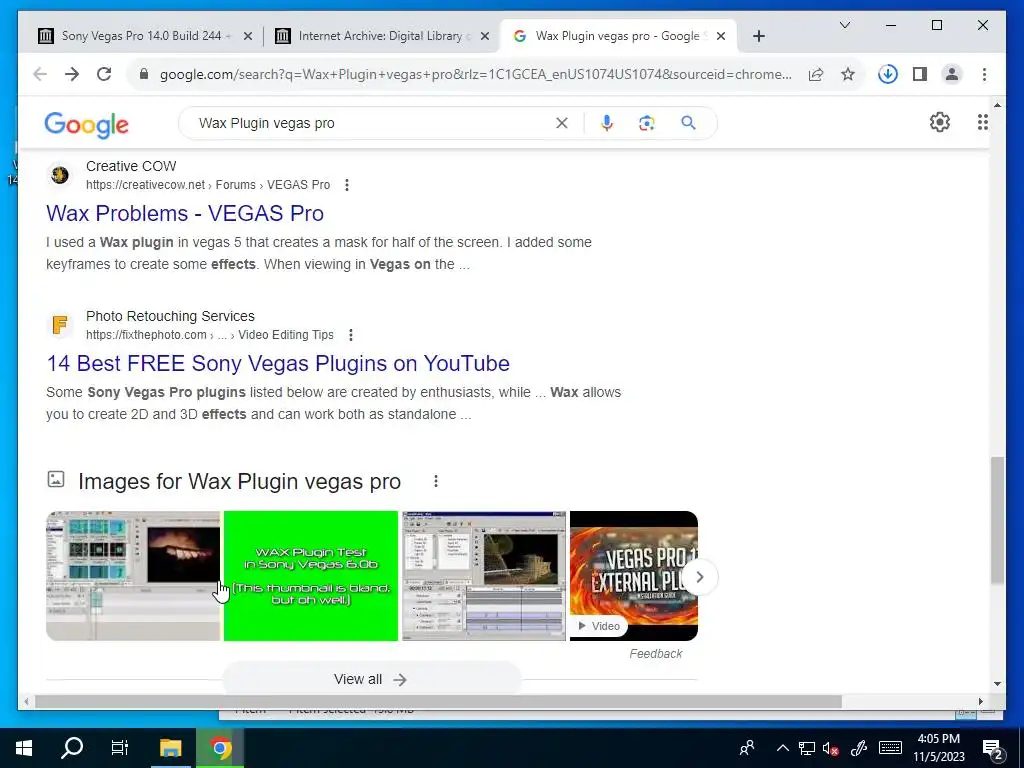Open more options for Creative COW result
Image resolution: width=1024 pixels, height=768 pixels.
coord(347,185)
